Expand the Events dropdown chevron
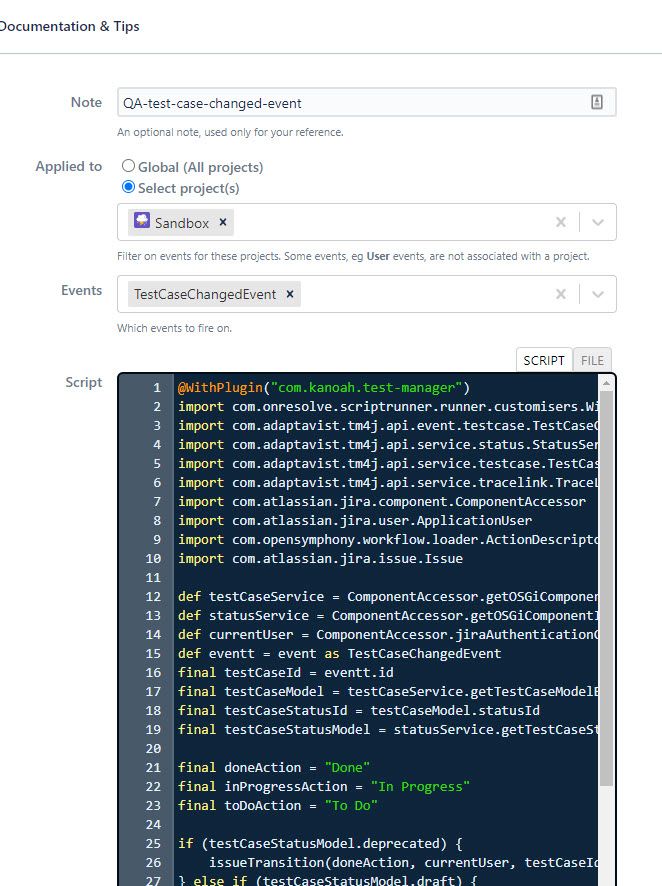The image size is (662, 886). (598, 294)
